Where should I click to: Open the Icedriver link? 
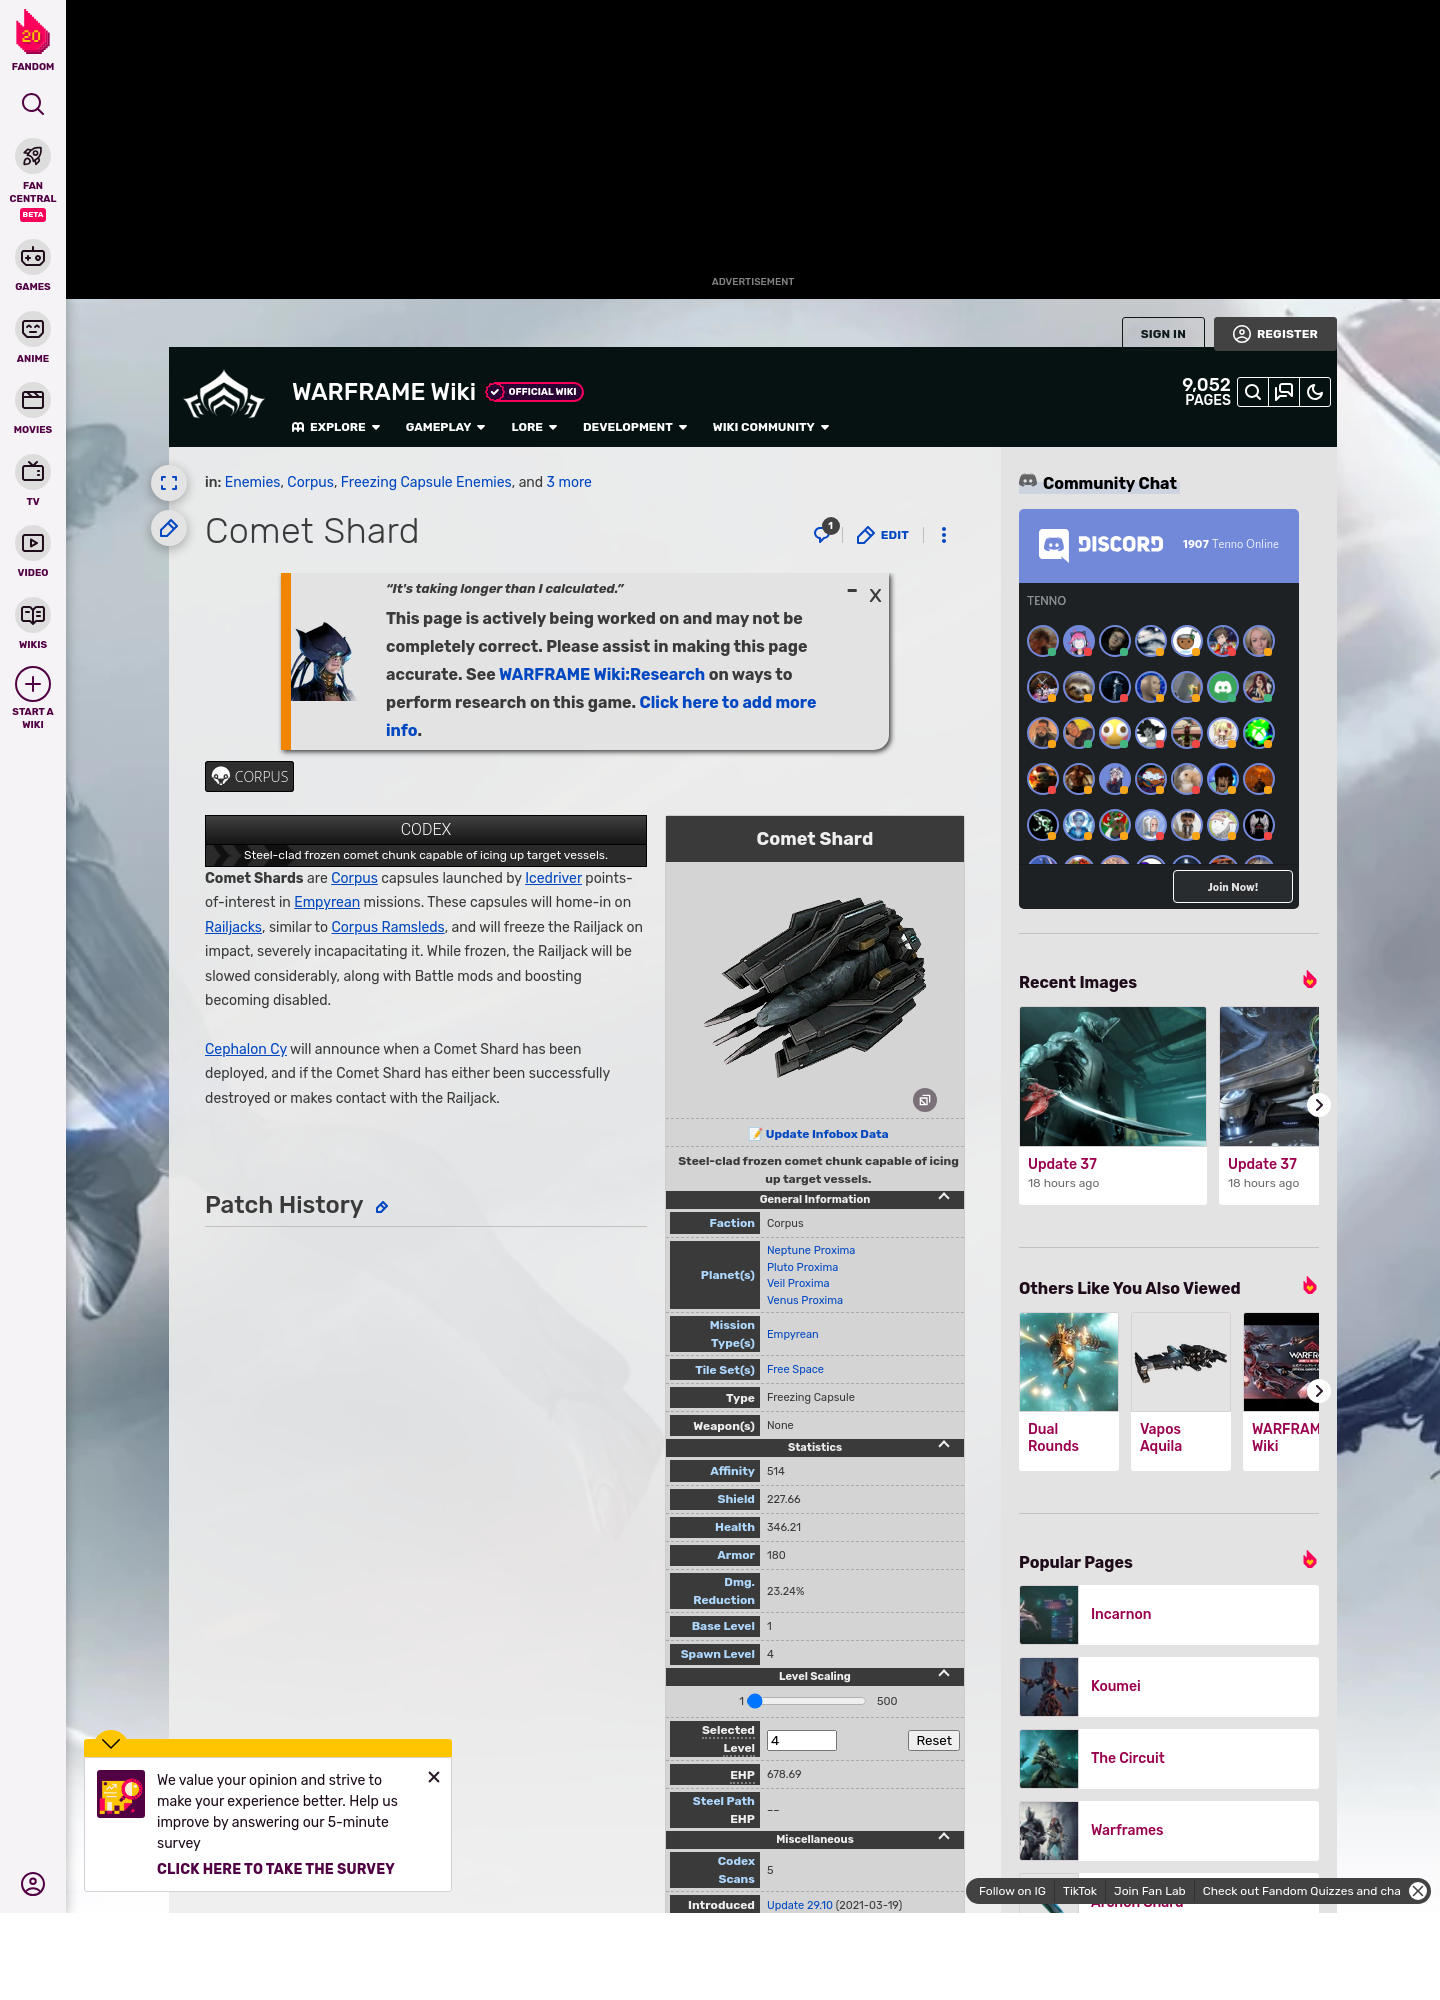tap(553, 878)
